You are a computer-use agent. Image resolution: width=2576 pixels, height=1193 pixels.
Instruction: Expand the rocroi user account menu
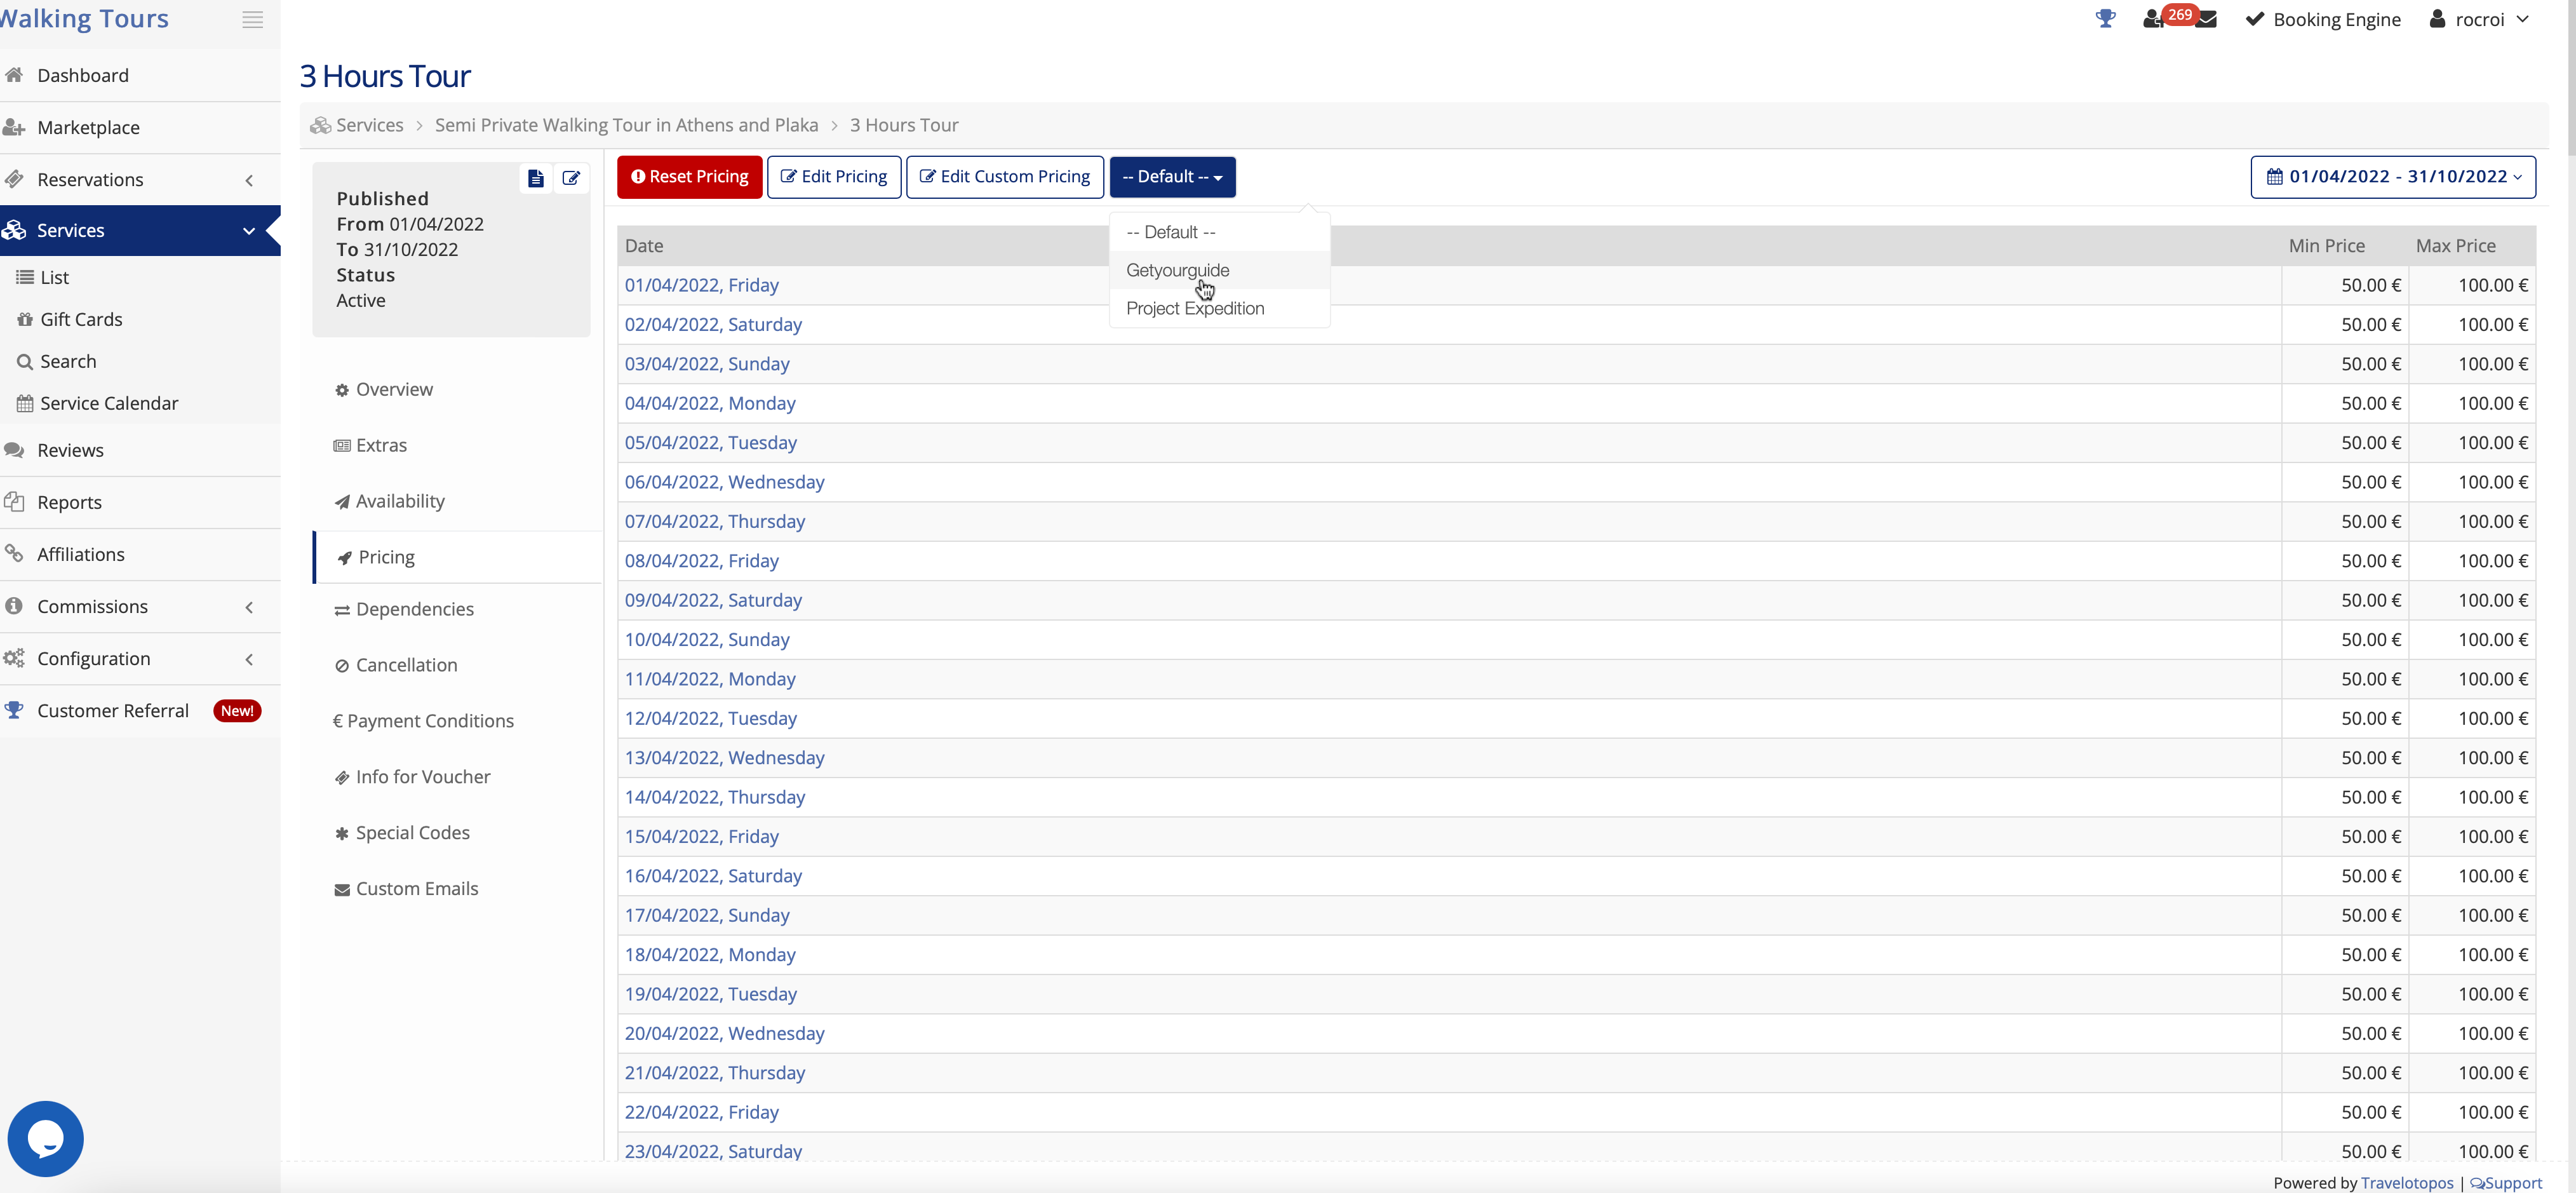coord(2480,20)
